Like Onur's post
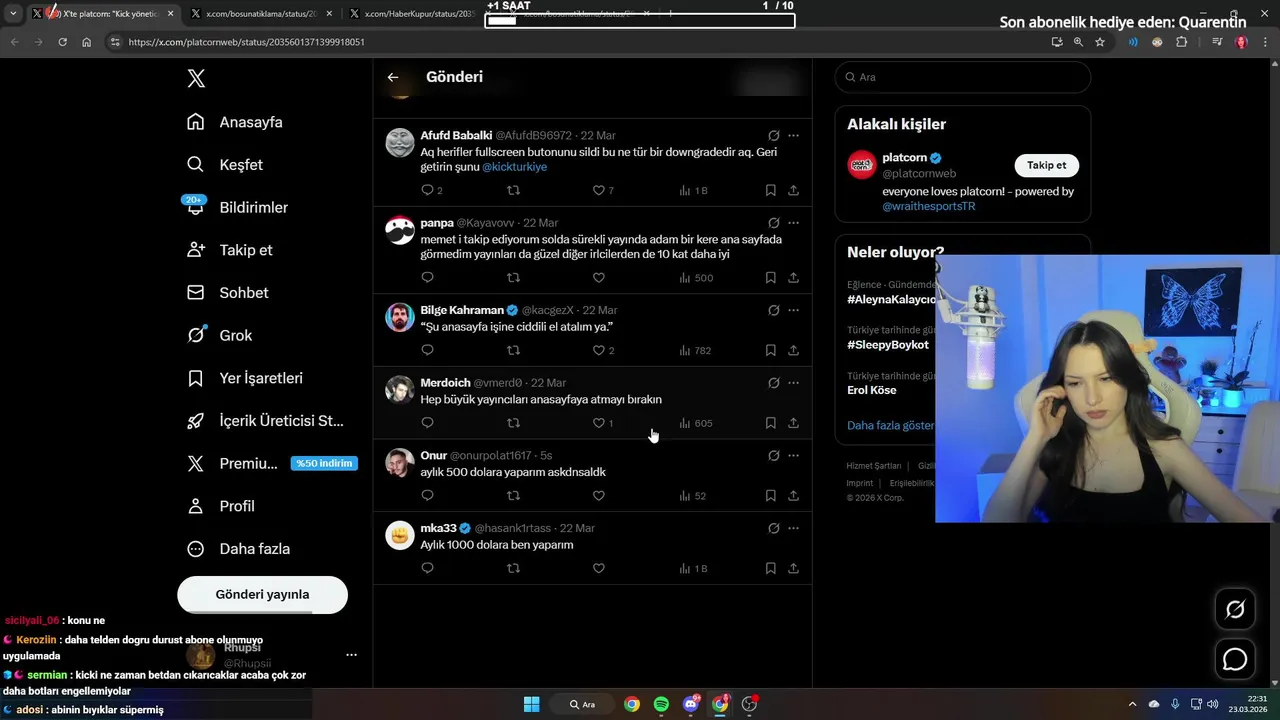Image resolution: width=1280 pixels, height=720 pixels. pos(599,496)
